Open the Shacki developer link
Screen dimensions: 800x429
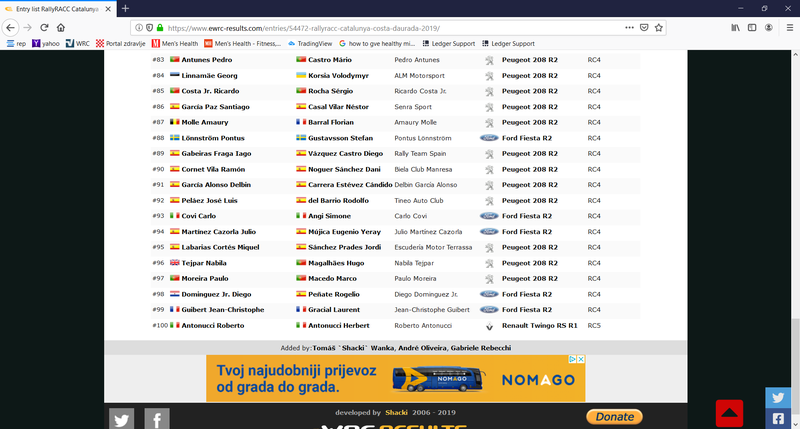click(396, 413)
